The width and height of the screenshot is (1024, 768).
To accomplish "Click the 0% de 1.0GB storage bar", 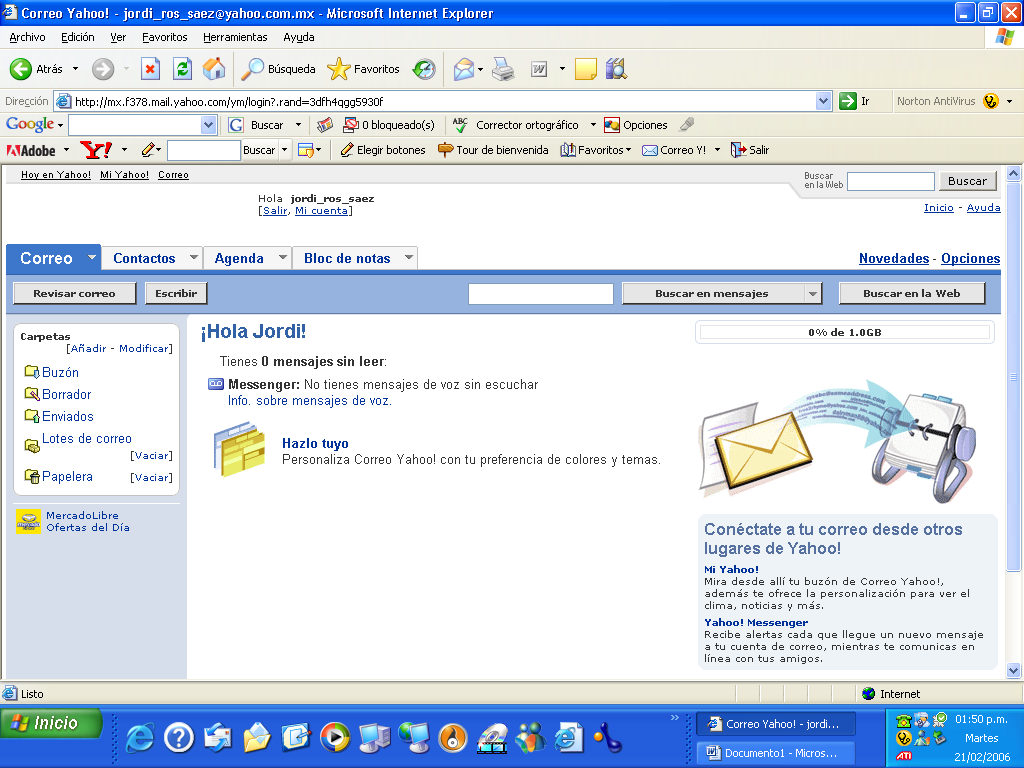I will (x=844, y=332).
